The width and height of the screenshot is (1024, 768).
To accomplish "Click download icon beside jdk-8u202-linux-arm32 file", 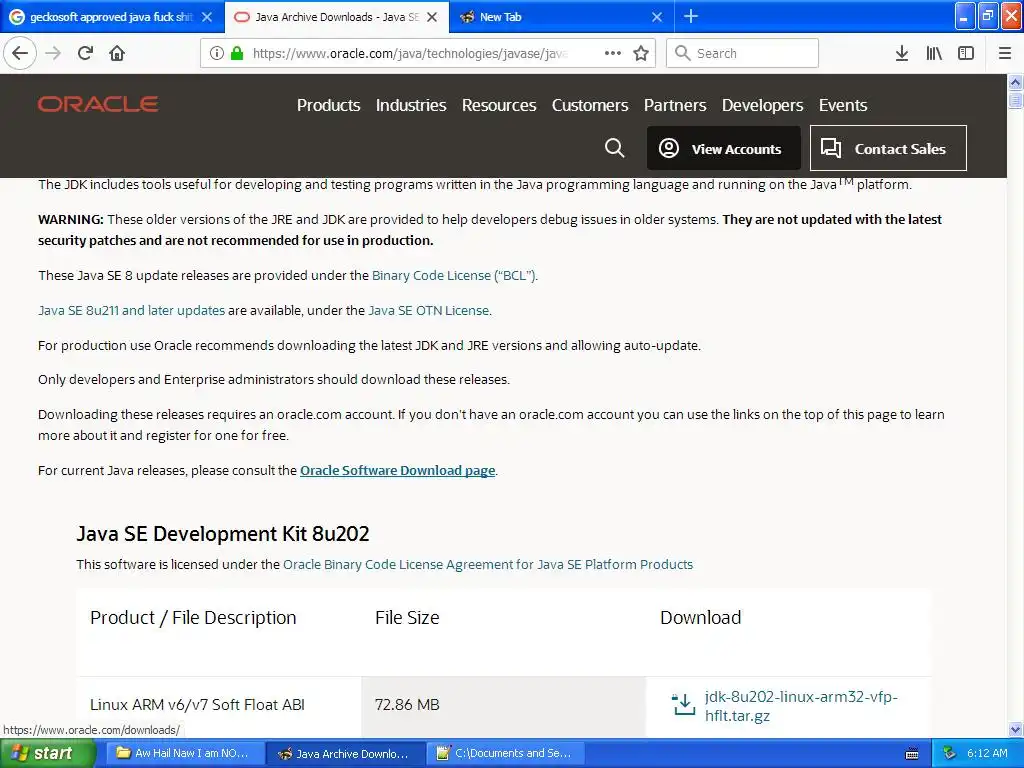I will 683,705.
